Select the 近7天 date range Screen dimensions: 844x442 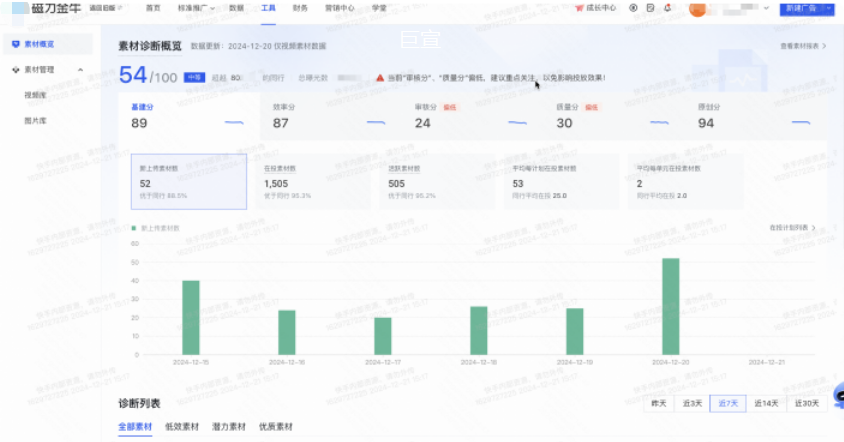728,403
